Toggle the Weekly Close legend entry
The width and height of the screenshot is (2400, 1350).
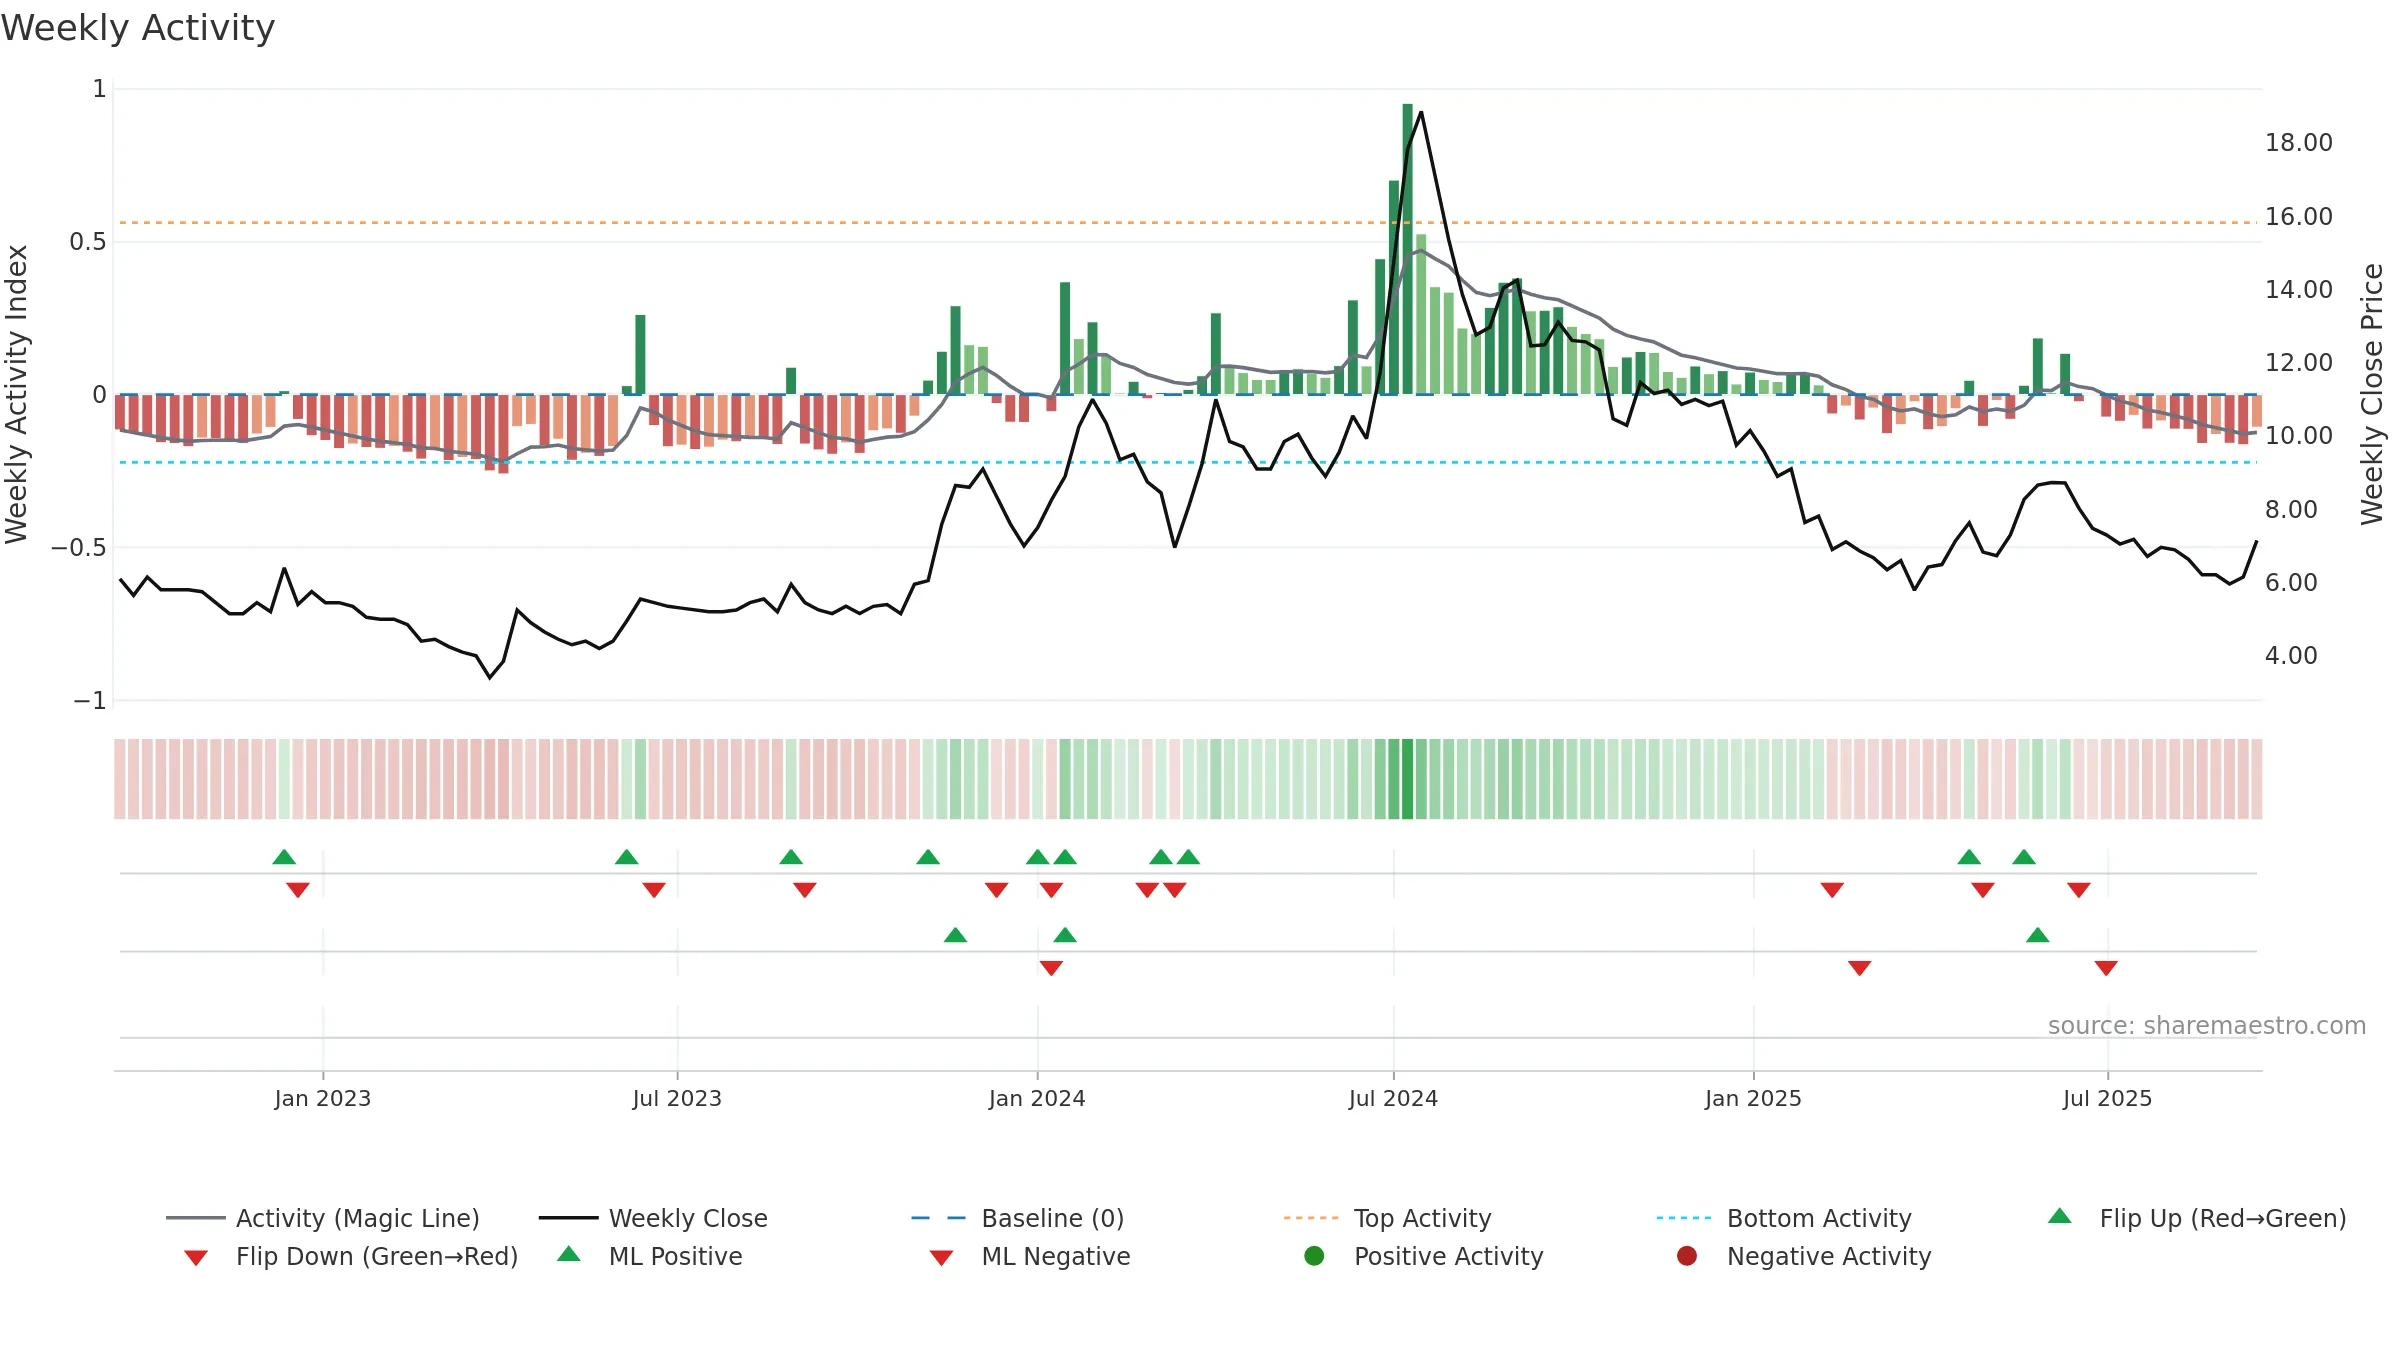[x=653, y=1218]
